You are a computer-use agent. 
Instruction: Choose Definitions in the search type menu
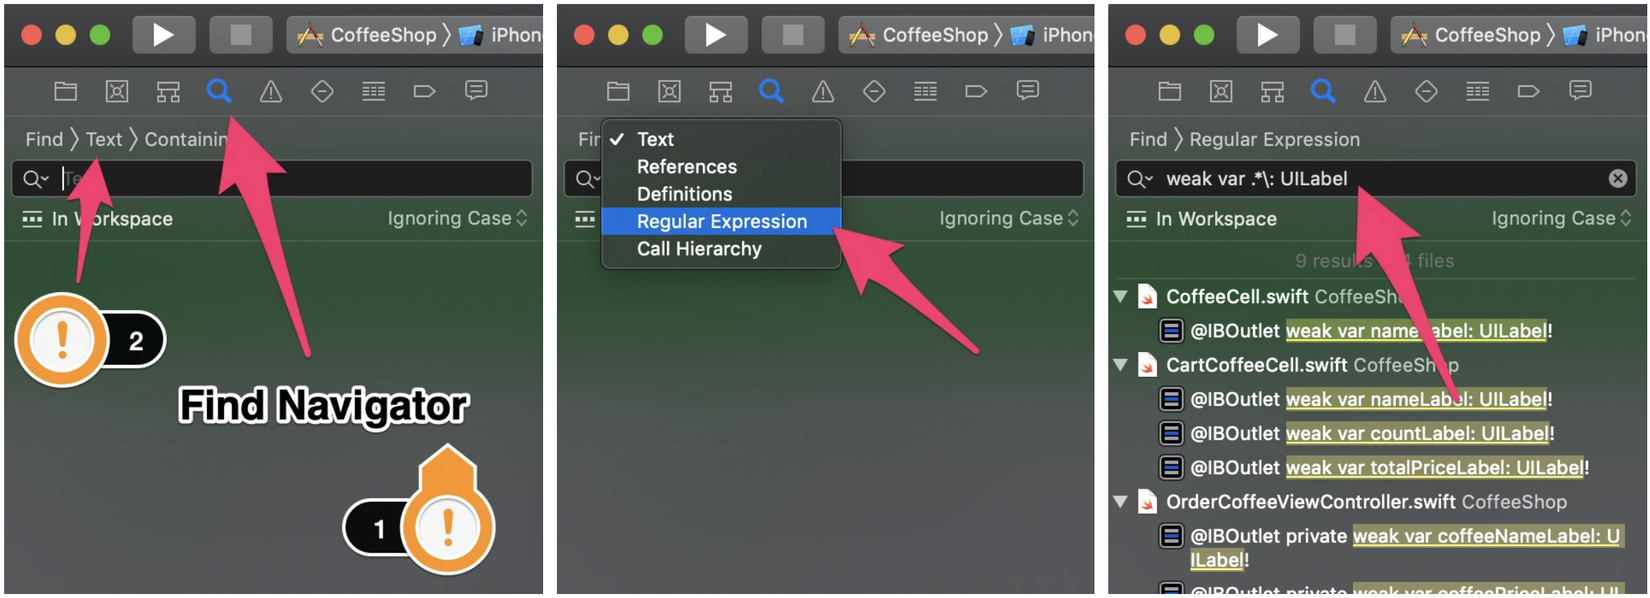(x=721, y=194)
